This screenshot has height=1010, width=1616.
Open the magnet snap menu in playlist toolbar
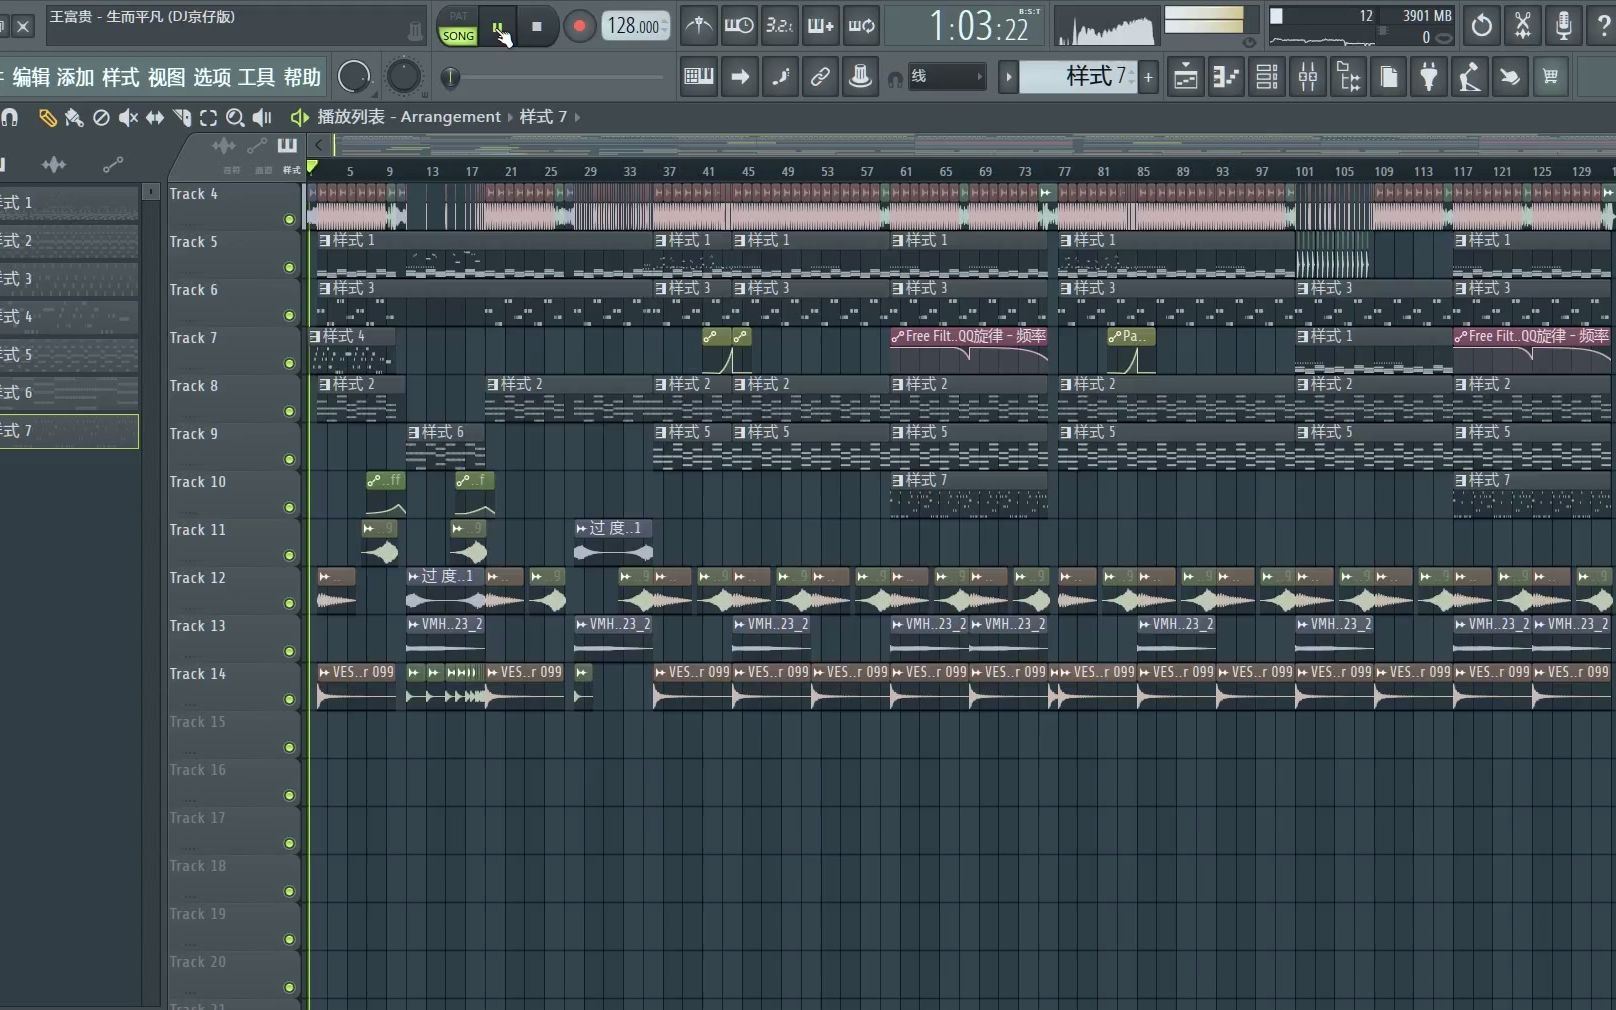tap(10, 118)
